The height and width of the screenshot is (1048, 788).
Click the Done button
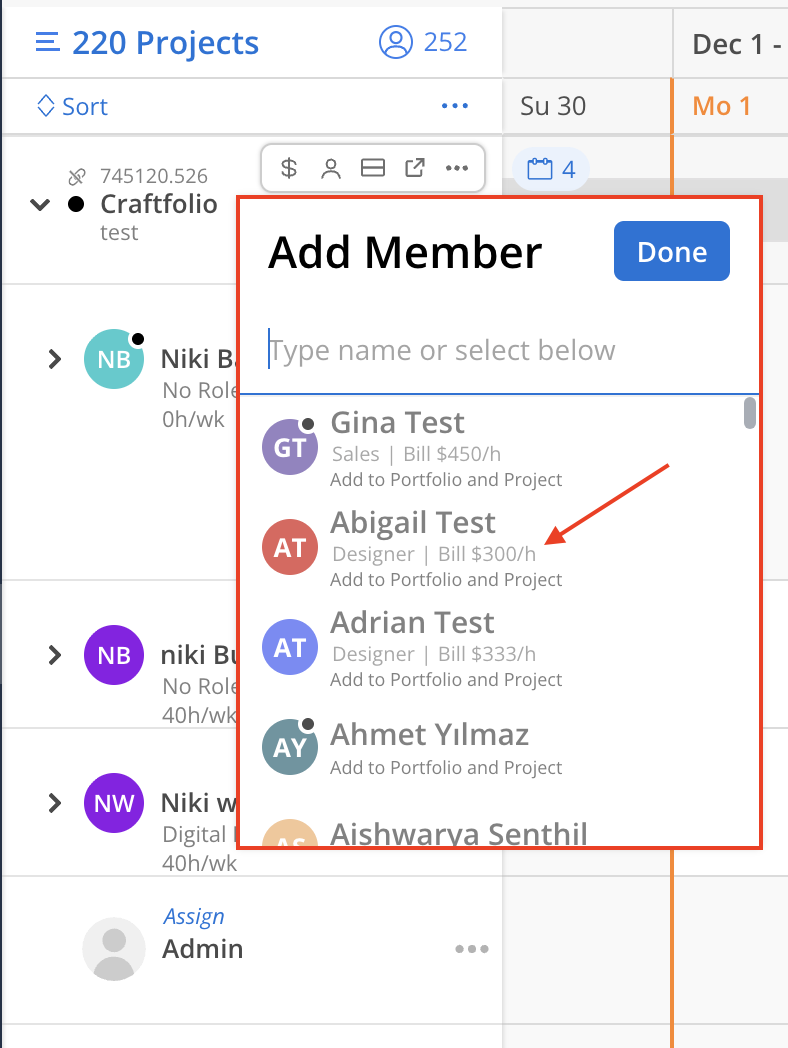(x=671, y=252)
